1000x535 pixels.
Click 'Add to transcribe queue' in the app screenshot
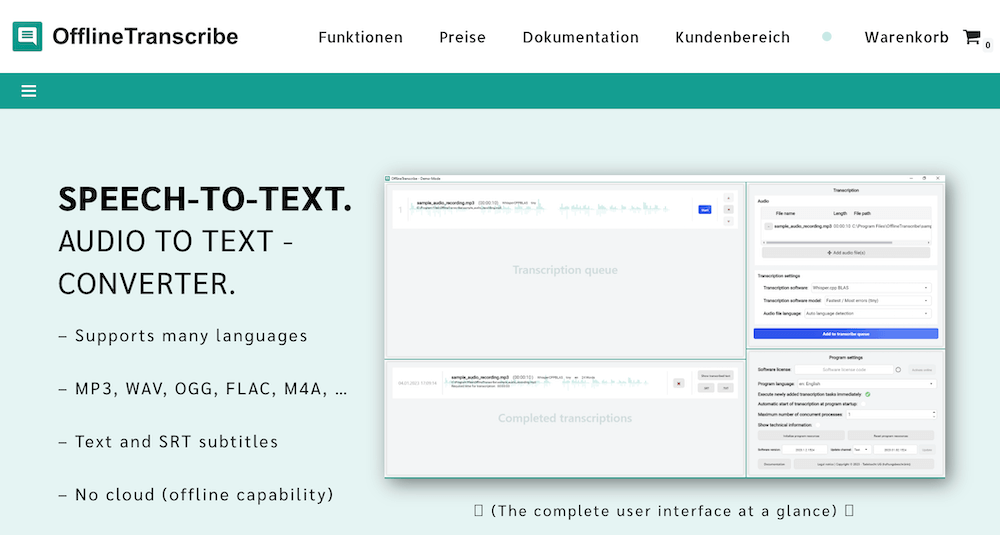click(x=846, y=333)
